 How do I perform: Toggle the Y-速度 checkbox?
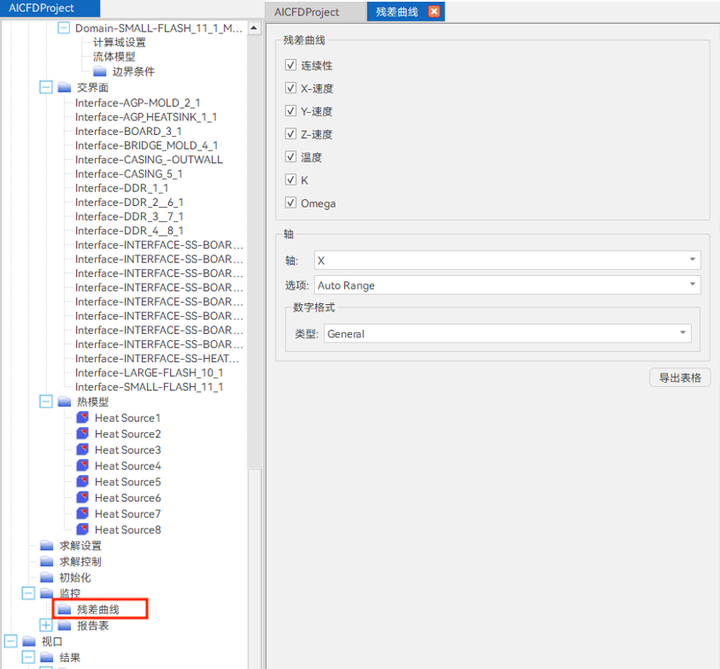pos(291,111)
